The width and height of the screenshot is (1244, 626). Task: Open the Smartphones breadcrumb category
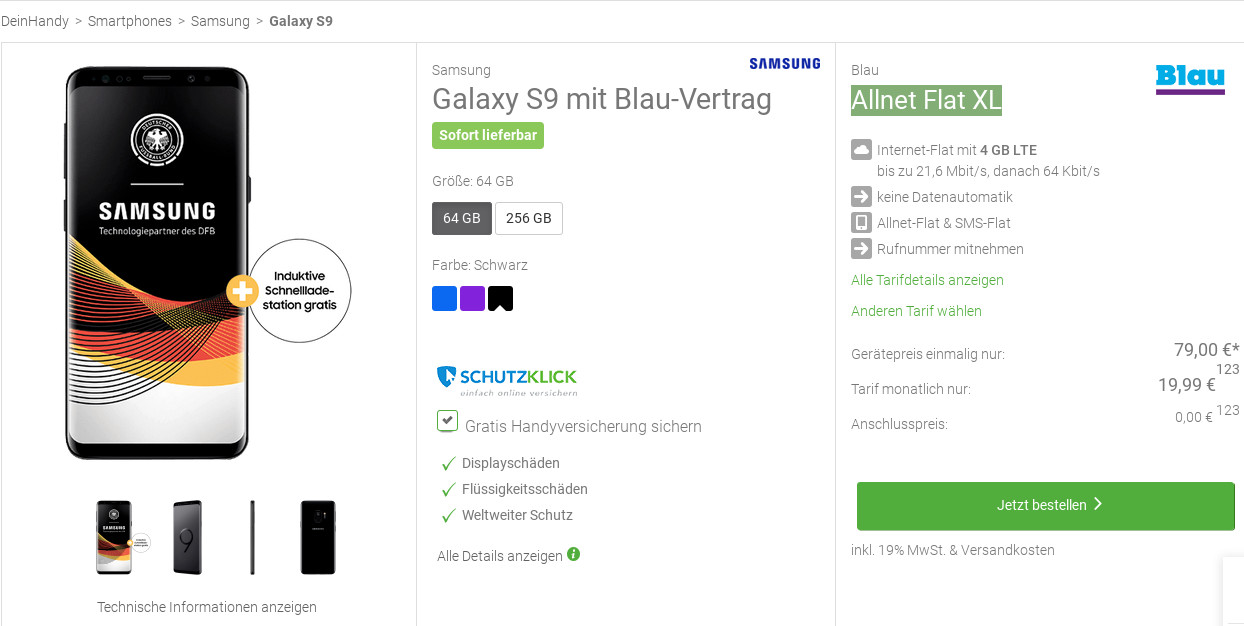coord(130,20)
